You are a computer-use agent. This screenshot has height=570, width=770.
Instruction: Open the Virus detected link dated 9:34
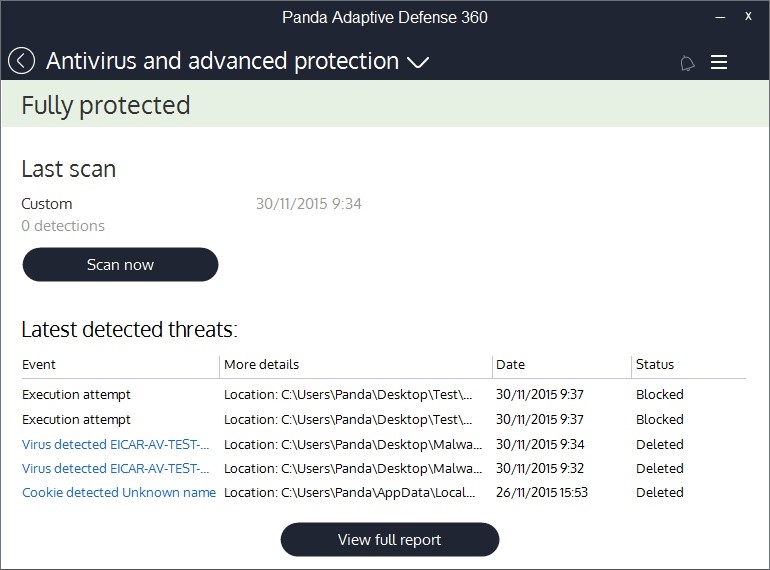(x=116, y=444)
